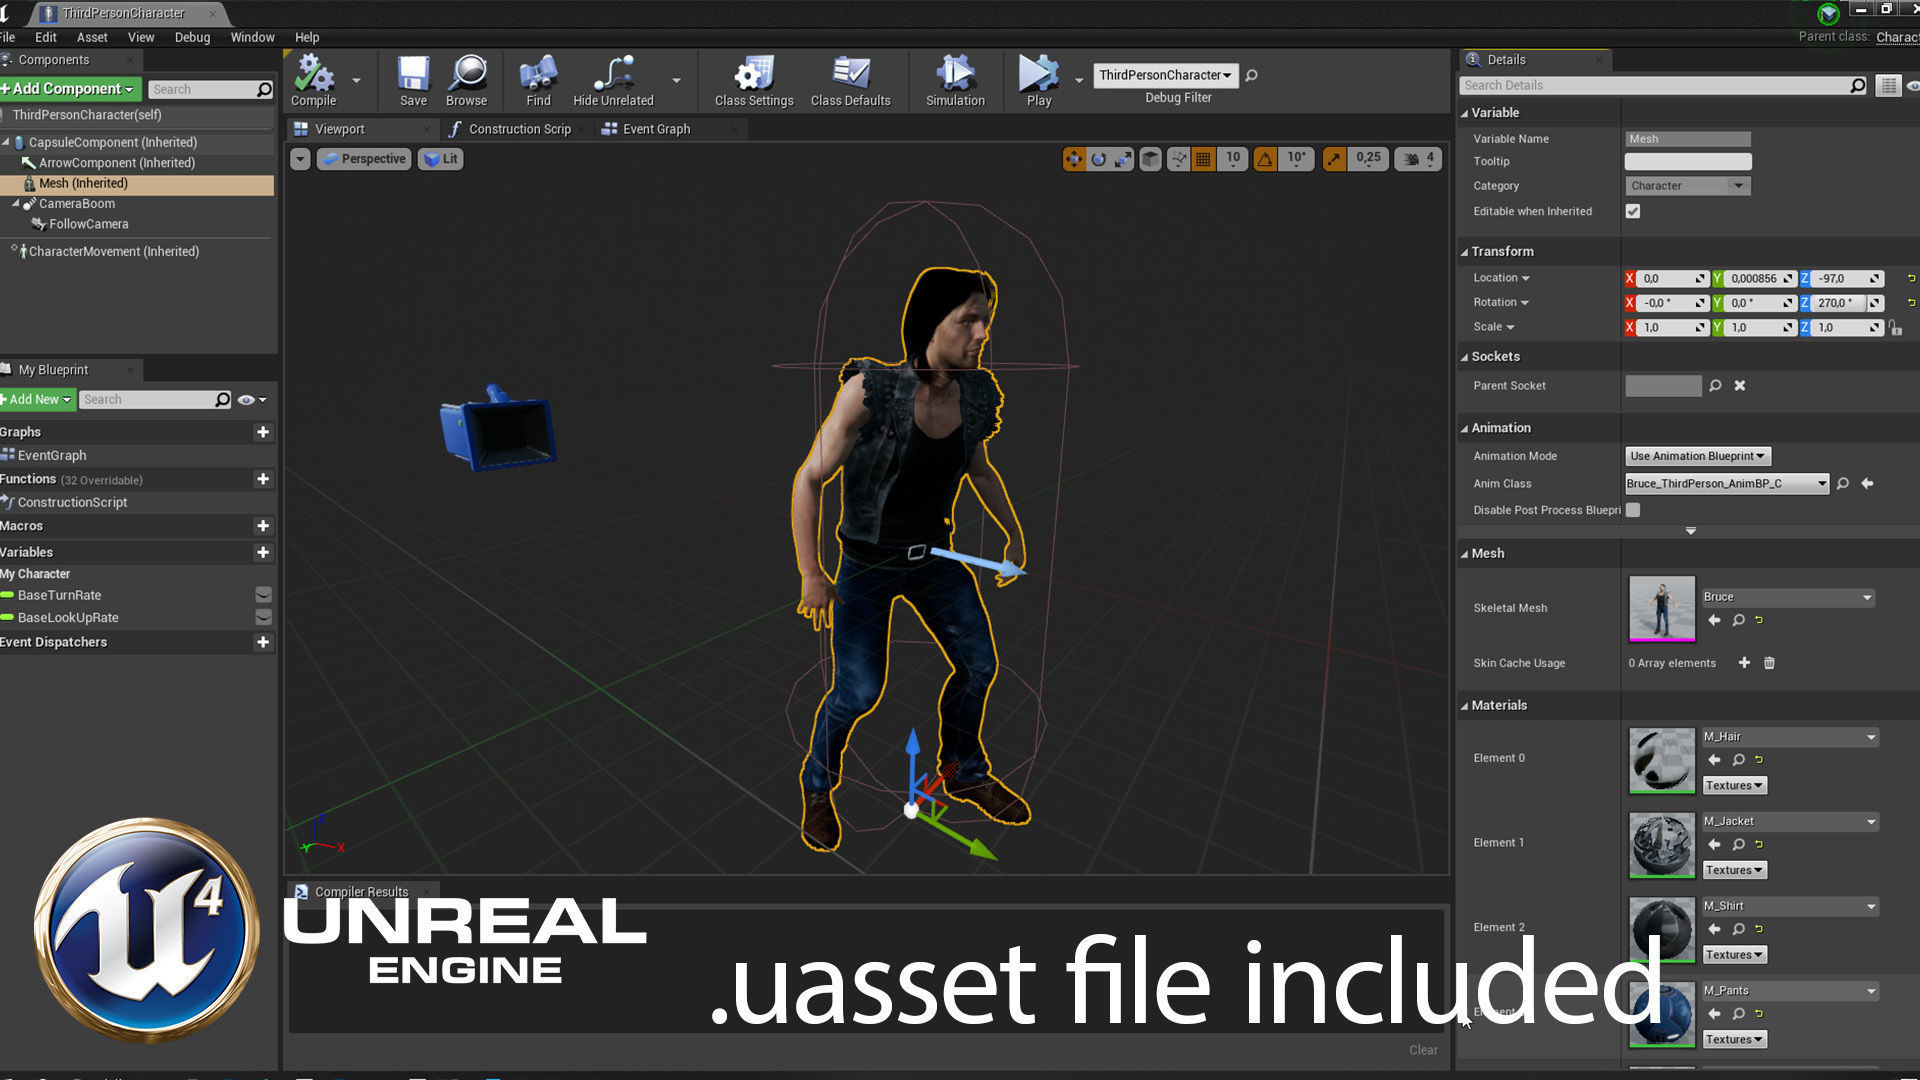Click the Bruce skeletal mesh thumbnail

point(1662,608)
